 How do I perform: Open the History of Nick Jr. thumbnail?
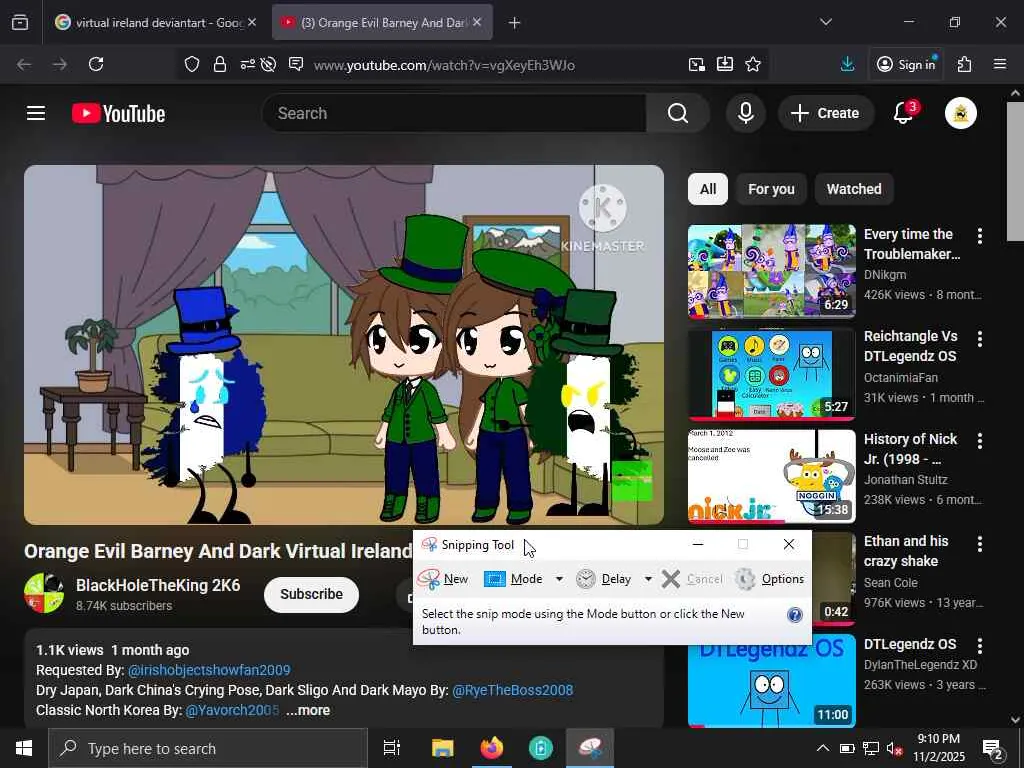[771, 476]
